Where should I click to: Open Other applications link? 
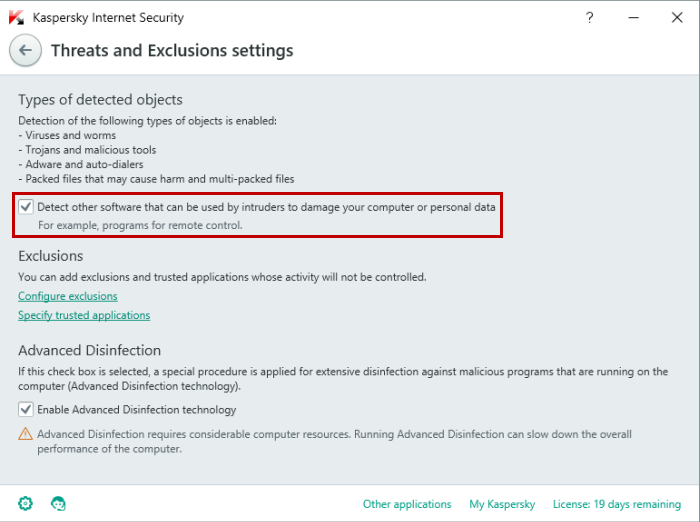point(407,504)
